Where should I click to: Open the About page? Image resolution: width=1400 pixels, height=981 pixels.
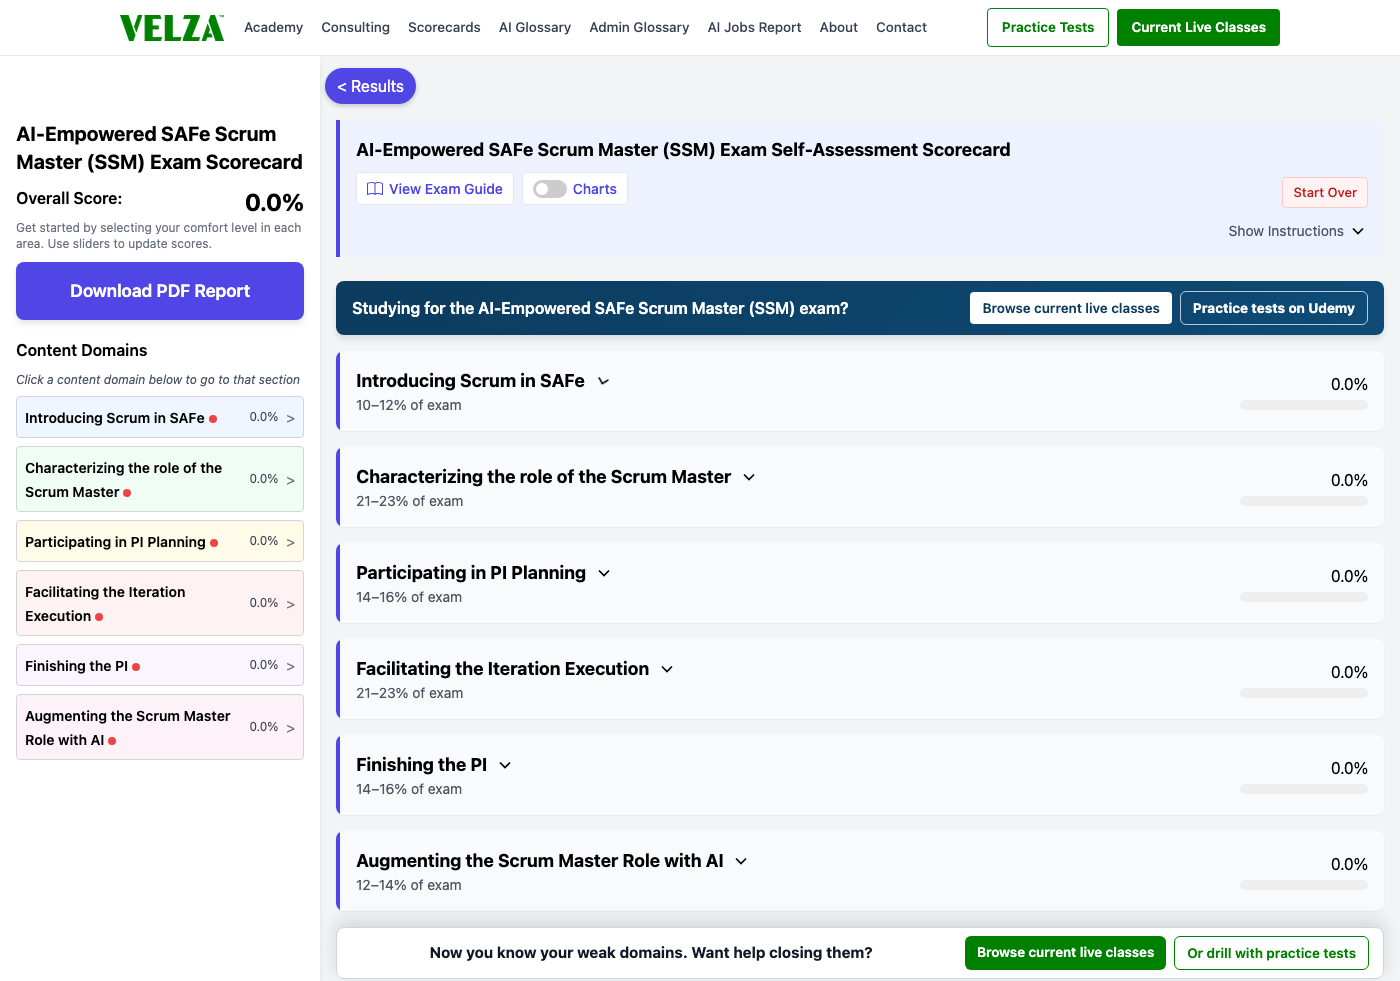(839, 27)
